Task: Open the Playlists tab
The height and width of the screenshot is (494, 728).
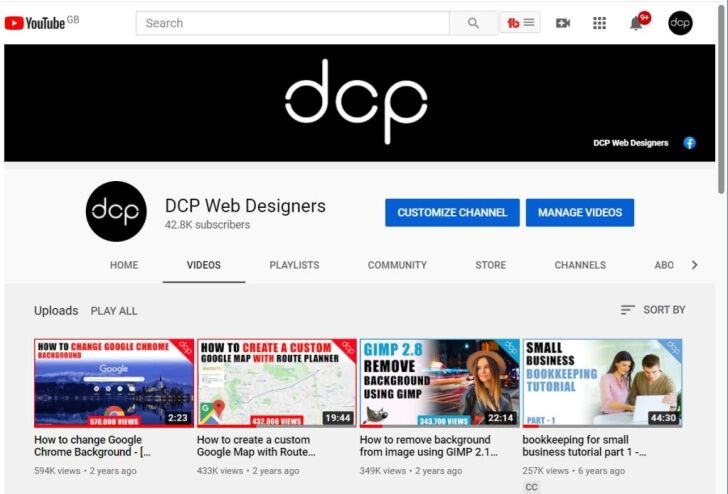Action: pyautogui.click(x=294, y=265)
